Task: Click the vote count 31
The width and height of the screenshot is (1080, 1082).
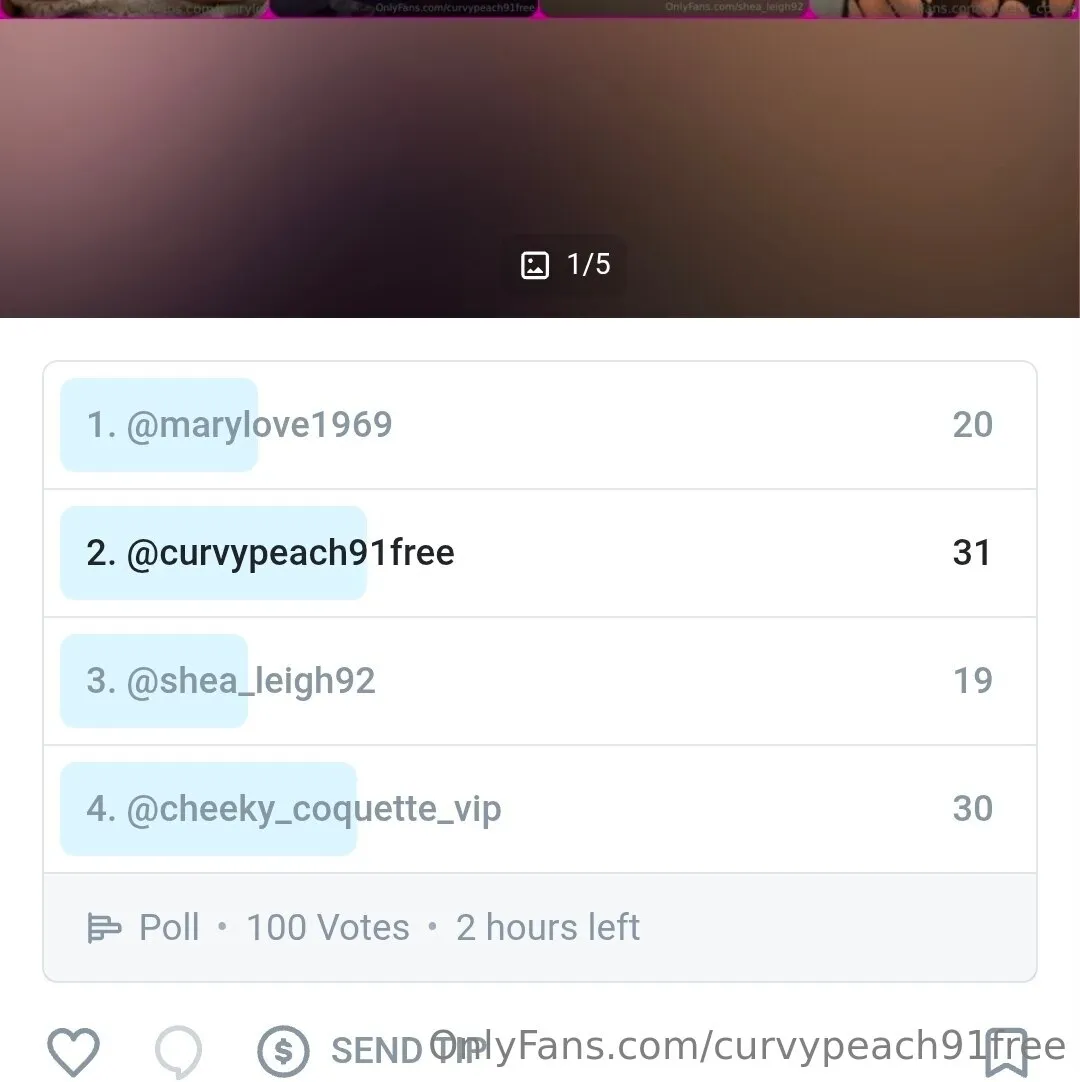Action: 972,553
